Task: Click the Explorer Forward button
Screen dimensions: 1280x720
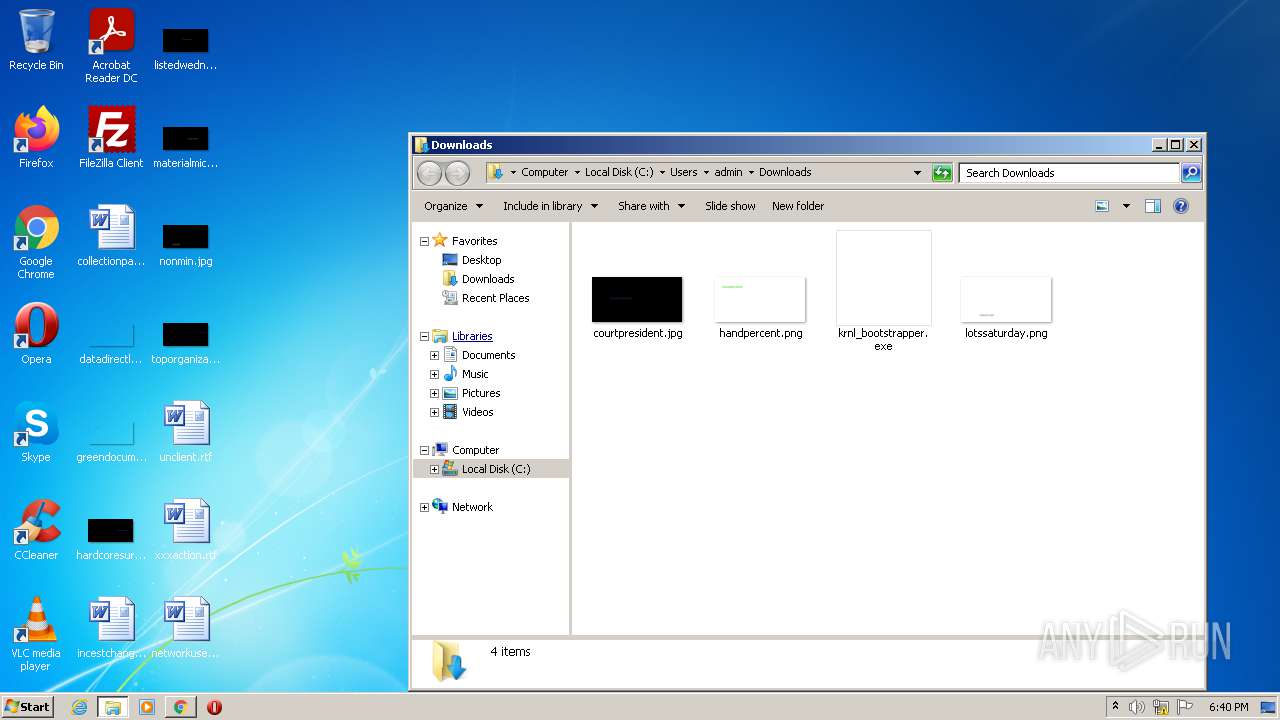Action: pyautogui.click(x=457, y=173)
